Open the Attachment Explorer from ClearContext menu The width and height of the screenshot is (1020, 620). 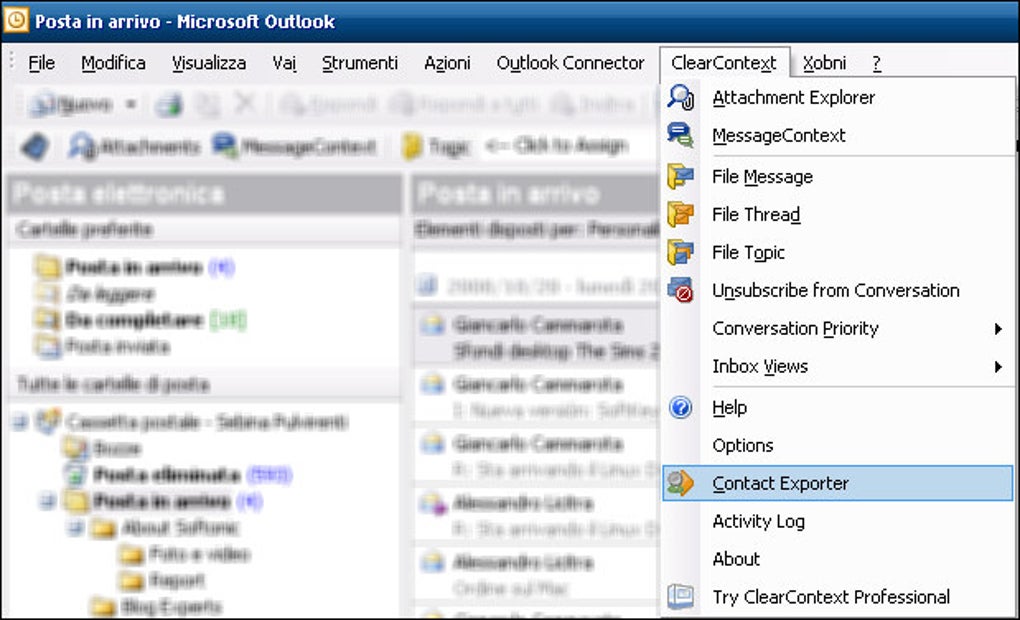pos(793,97)
